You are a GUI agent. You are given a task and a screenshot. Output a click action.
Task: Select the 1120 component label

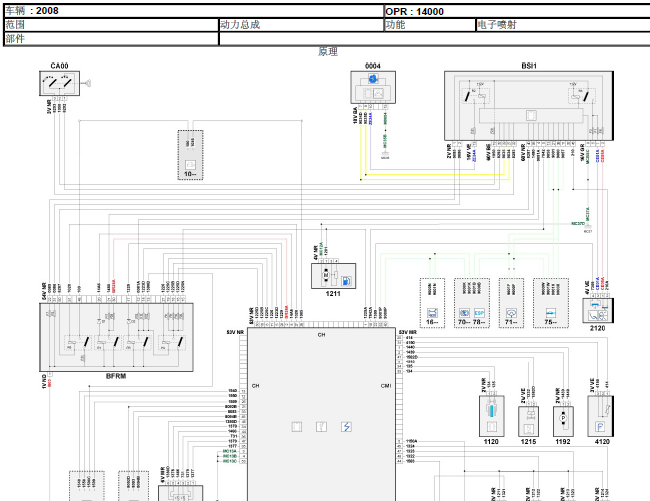491,442
